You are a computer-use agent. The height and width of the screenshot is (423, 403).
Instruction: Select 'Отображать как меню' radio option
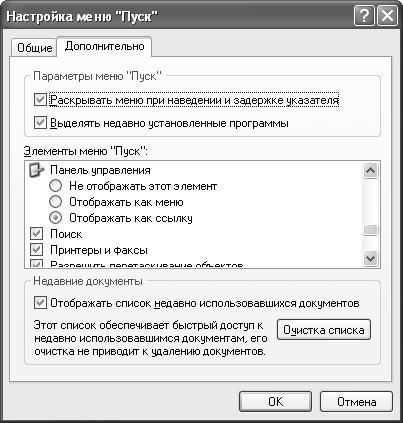point(55,202)
